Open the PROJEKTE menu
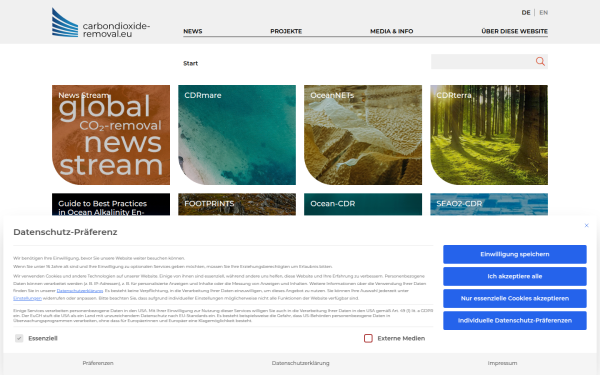 coord(286,31)
